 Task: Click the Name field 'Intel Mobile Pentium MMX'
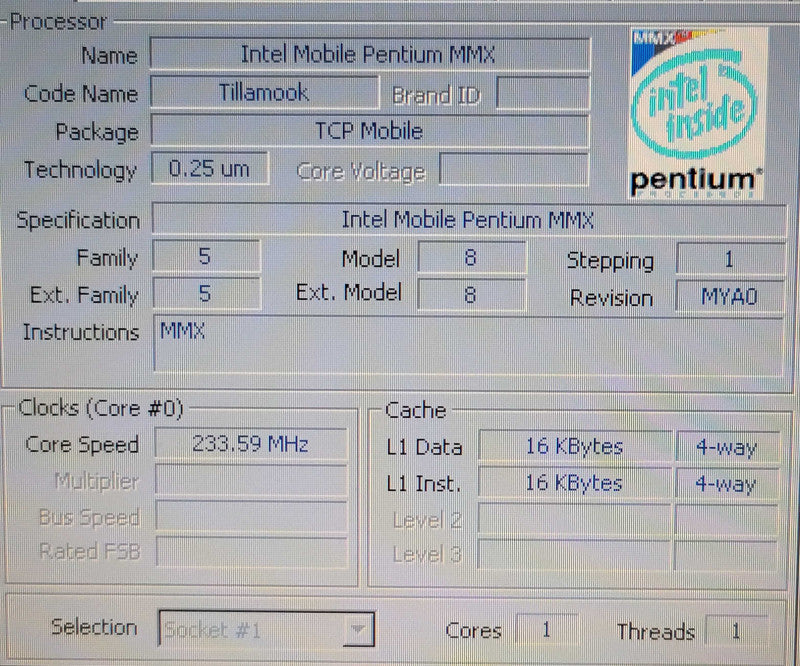370,54
